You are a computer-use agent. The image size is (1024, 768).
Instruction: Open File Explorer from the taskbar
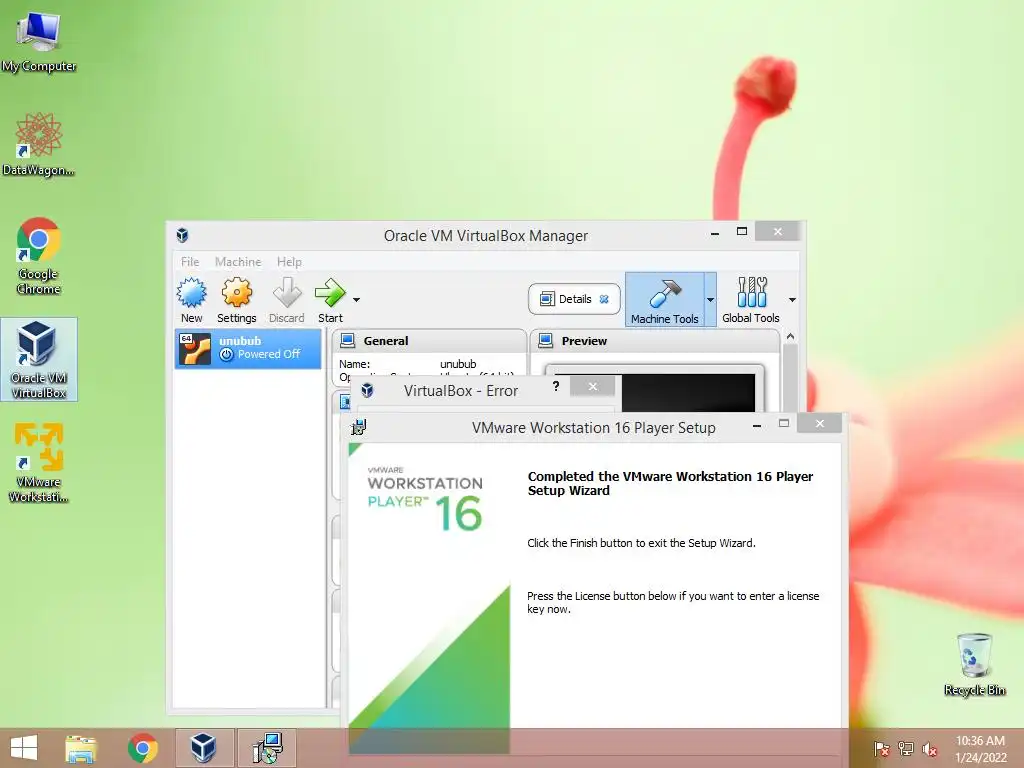(x=80, y=748)
